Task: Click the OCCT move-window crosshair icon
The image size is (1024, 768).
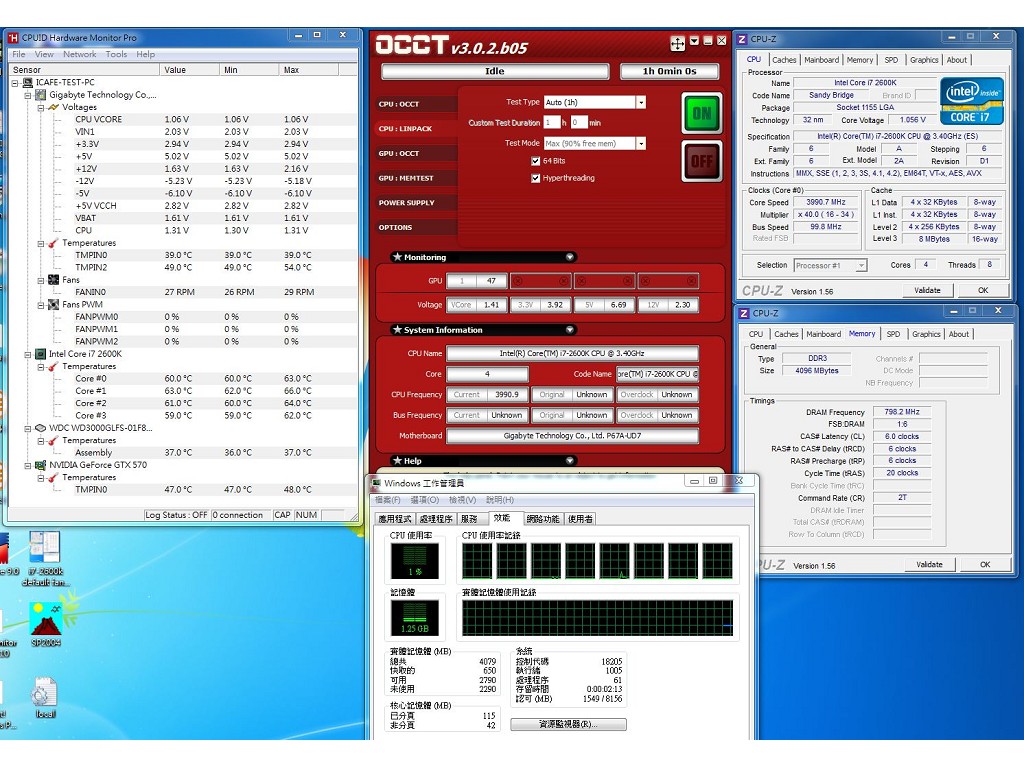Action: click(677, 43)
